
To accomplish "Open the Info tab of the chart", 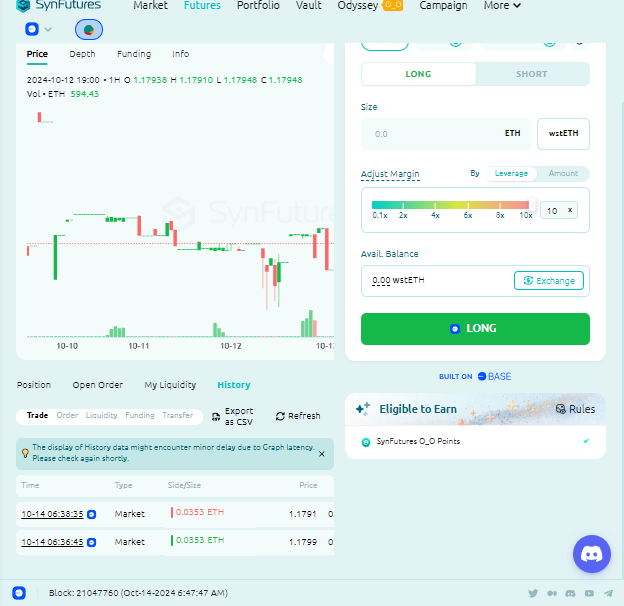I will (x=180, y=54).
